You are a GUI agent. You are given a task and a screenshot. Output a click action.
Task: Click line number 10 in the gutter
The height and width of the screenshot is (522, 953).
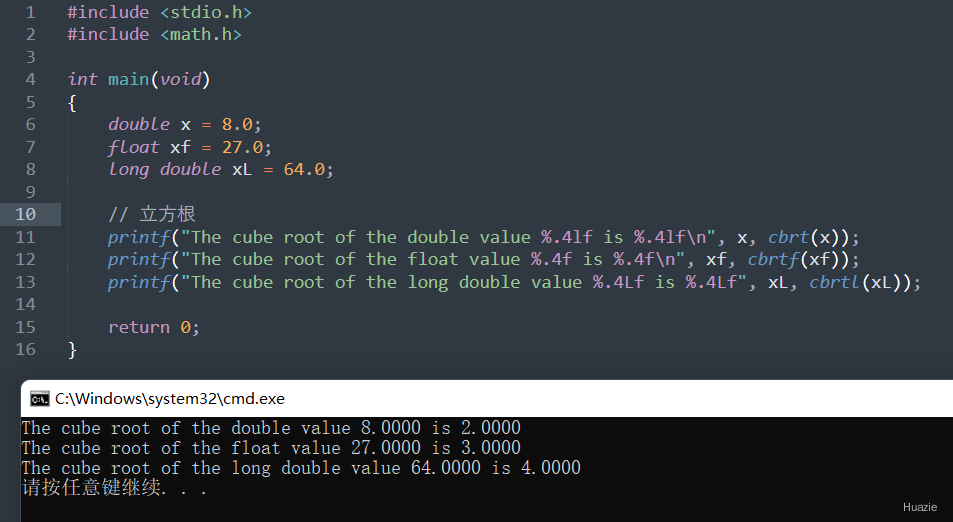[26, 214]
